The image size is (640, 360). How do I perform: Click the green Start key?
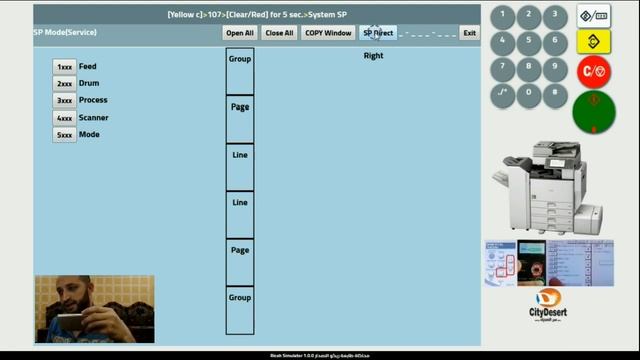pyautogui.click(x=594, y=112)
